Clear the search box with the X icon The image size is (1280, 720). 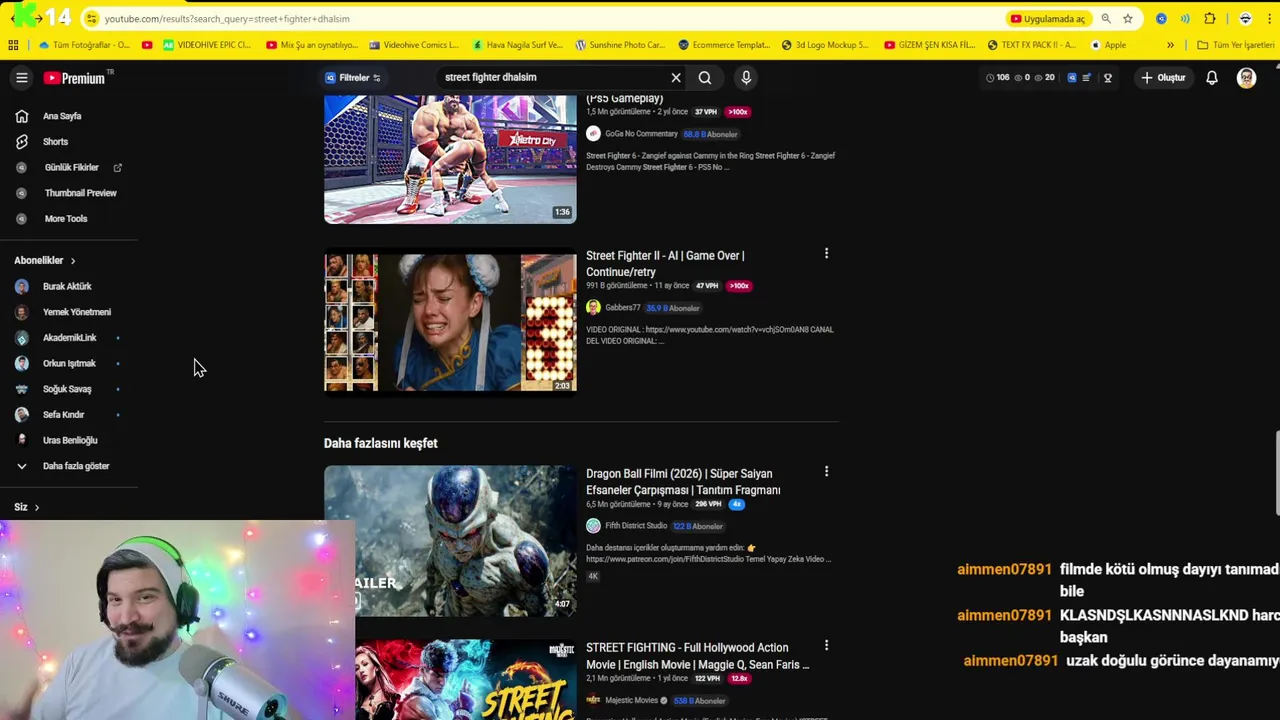click(676, 78)
